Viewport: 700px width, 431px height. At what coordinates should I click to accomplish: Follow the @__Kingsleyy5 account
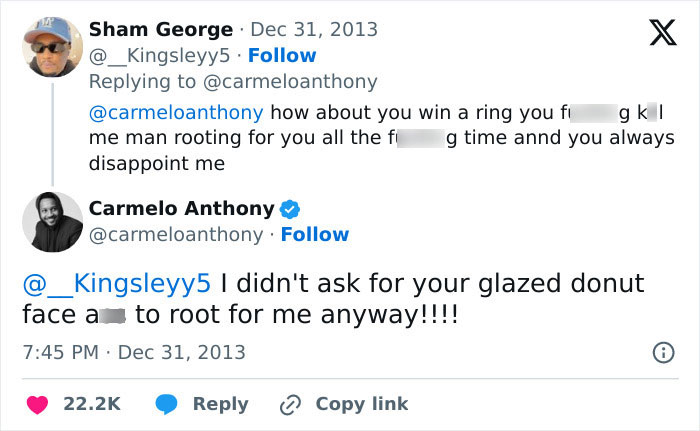pyautogui.click(x=282, y=55)
